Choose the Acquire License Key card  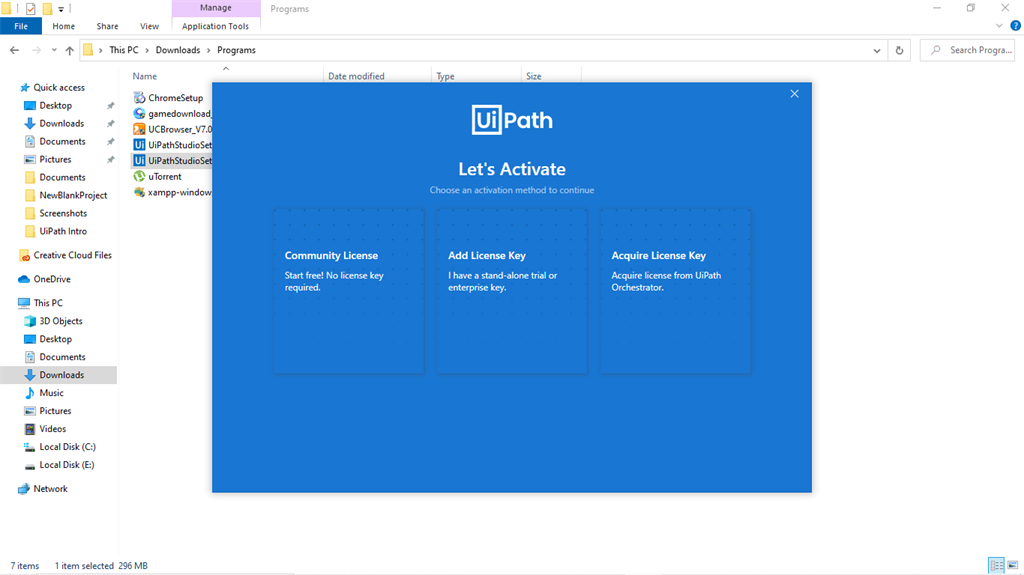(x=675, y=291)
